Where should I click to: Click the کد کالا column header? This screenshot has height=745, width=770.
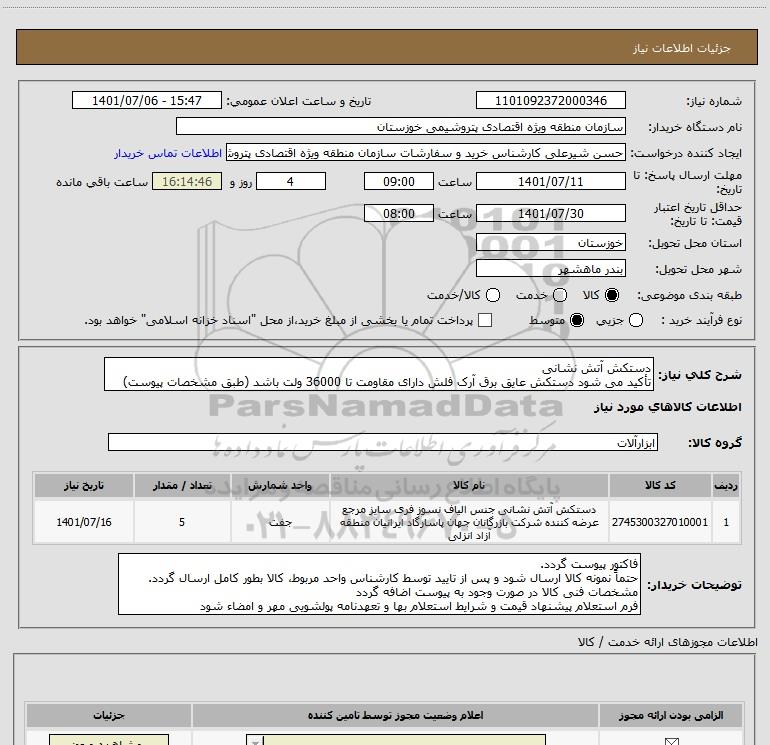click(660, 486)
